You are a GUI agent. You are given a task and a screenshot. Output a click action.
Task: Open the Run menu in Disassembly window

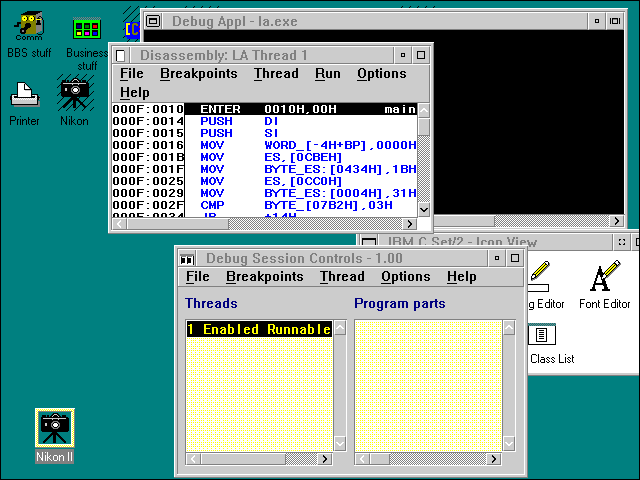(327, 74)
